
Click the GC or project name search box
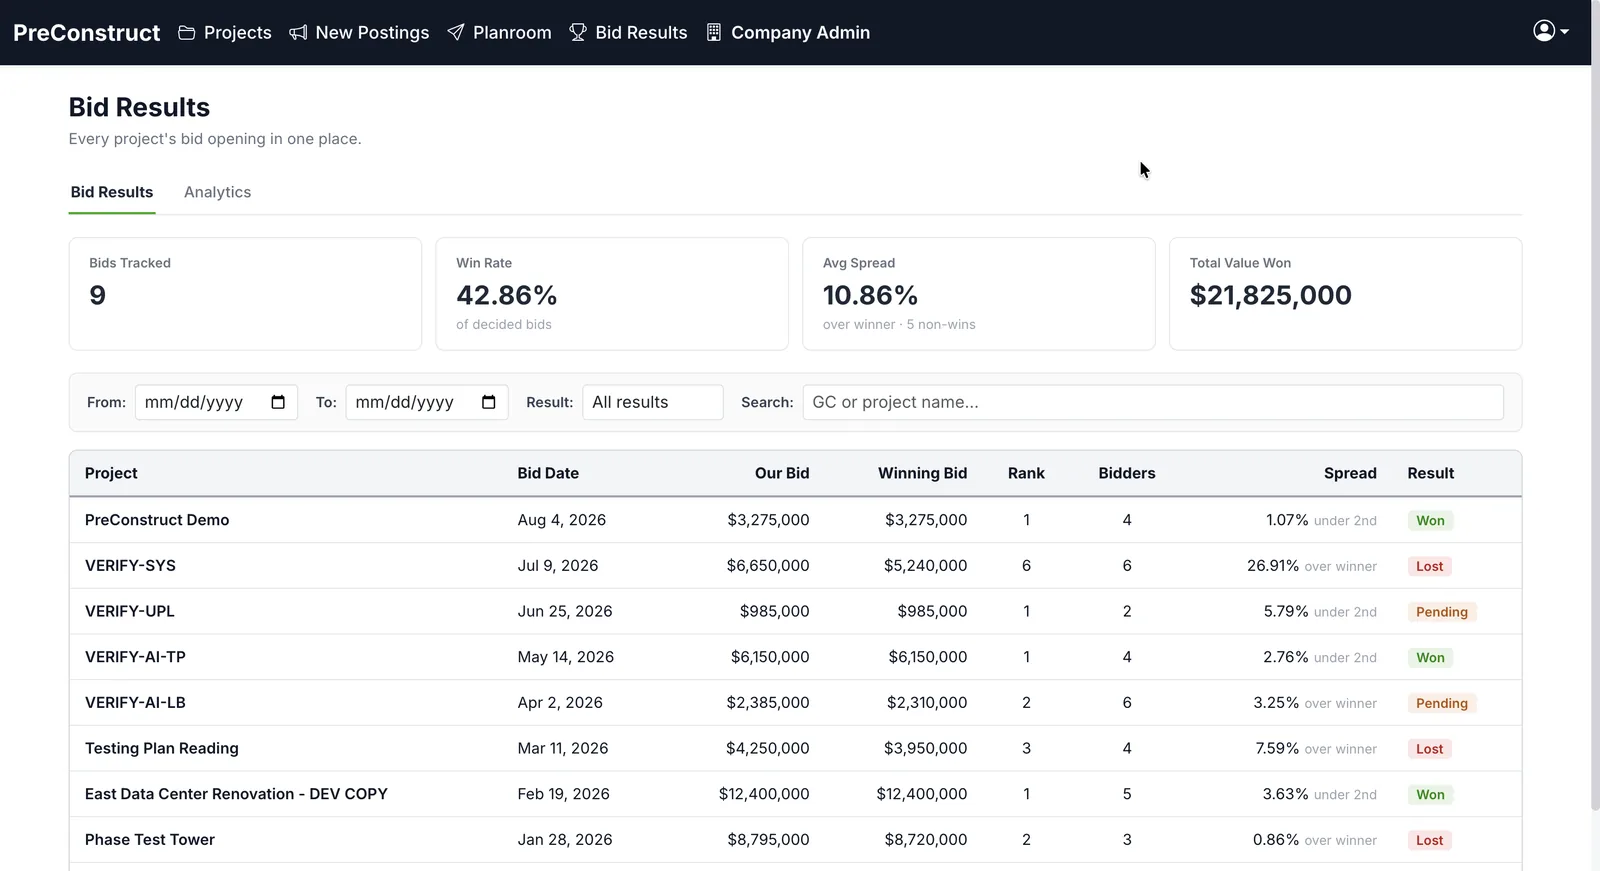[x=1153, y=402]
